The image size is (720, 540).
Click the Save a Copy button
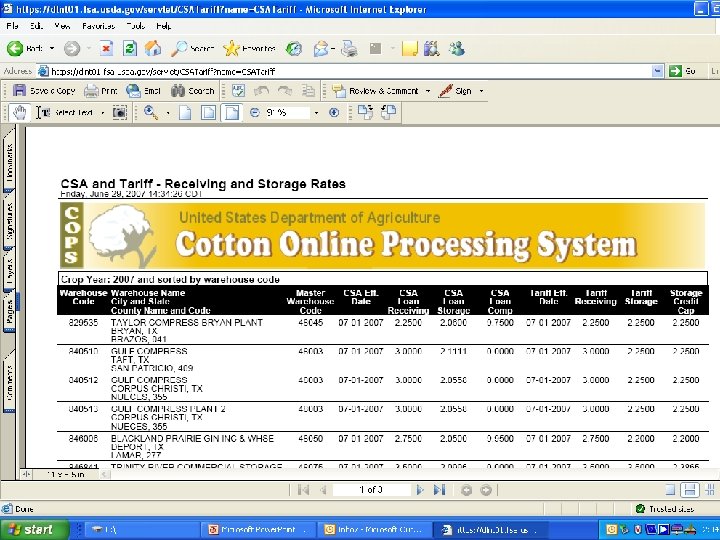pos(45,91)
